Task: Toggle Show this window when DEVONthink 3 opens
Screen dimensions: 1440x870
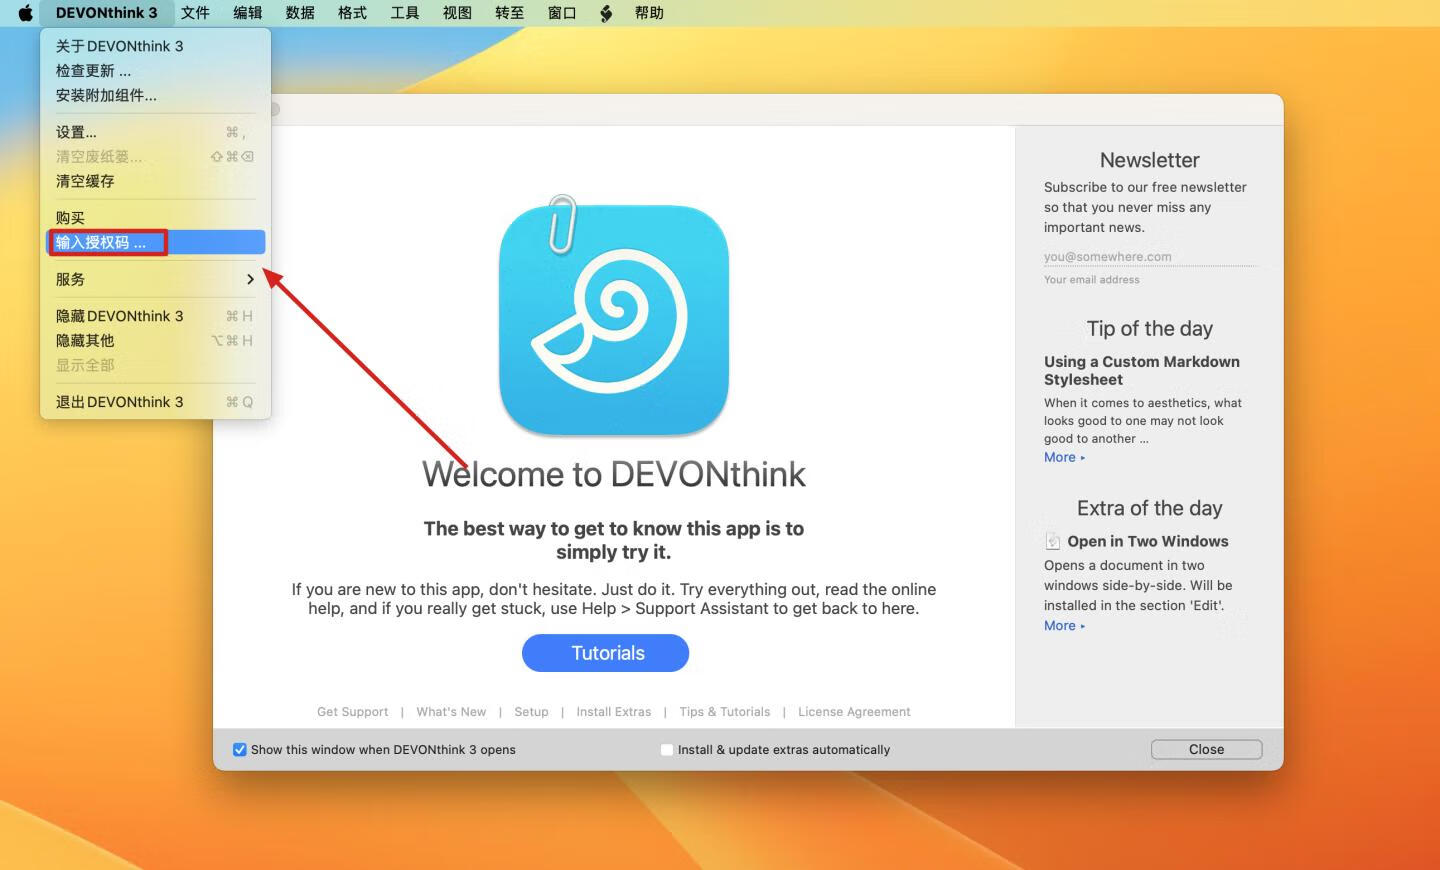Action: [x=240, y=749]
